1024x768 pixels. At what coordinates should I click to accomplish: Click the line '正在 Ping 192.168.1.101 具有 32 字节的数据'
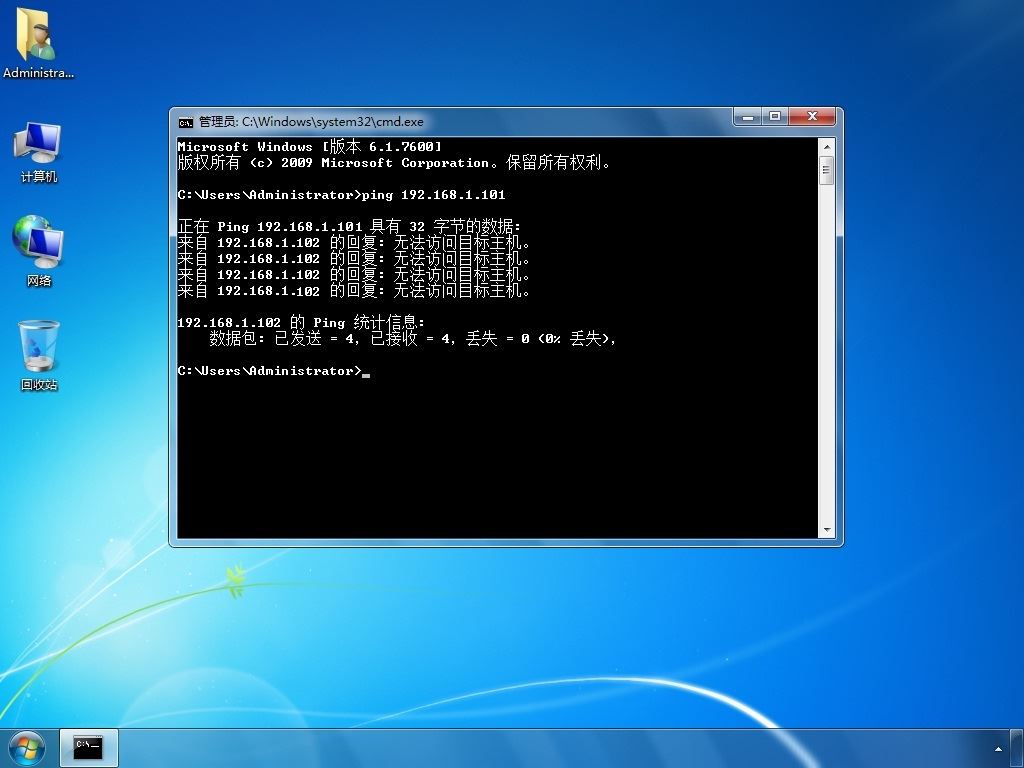349,227
